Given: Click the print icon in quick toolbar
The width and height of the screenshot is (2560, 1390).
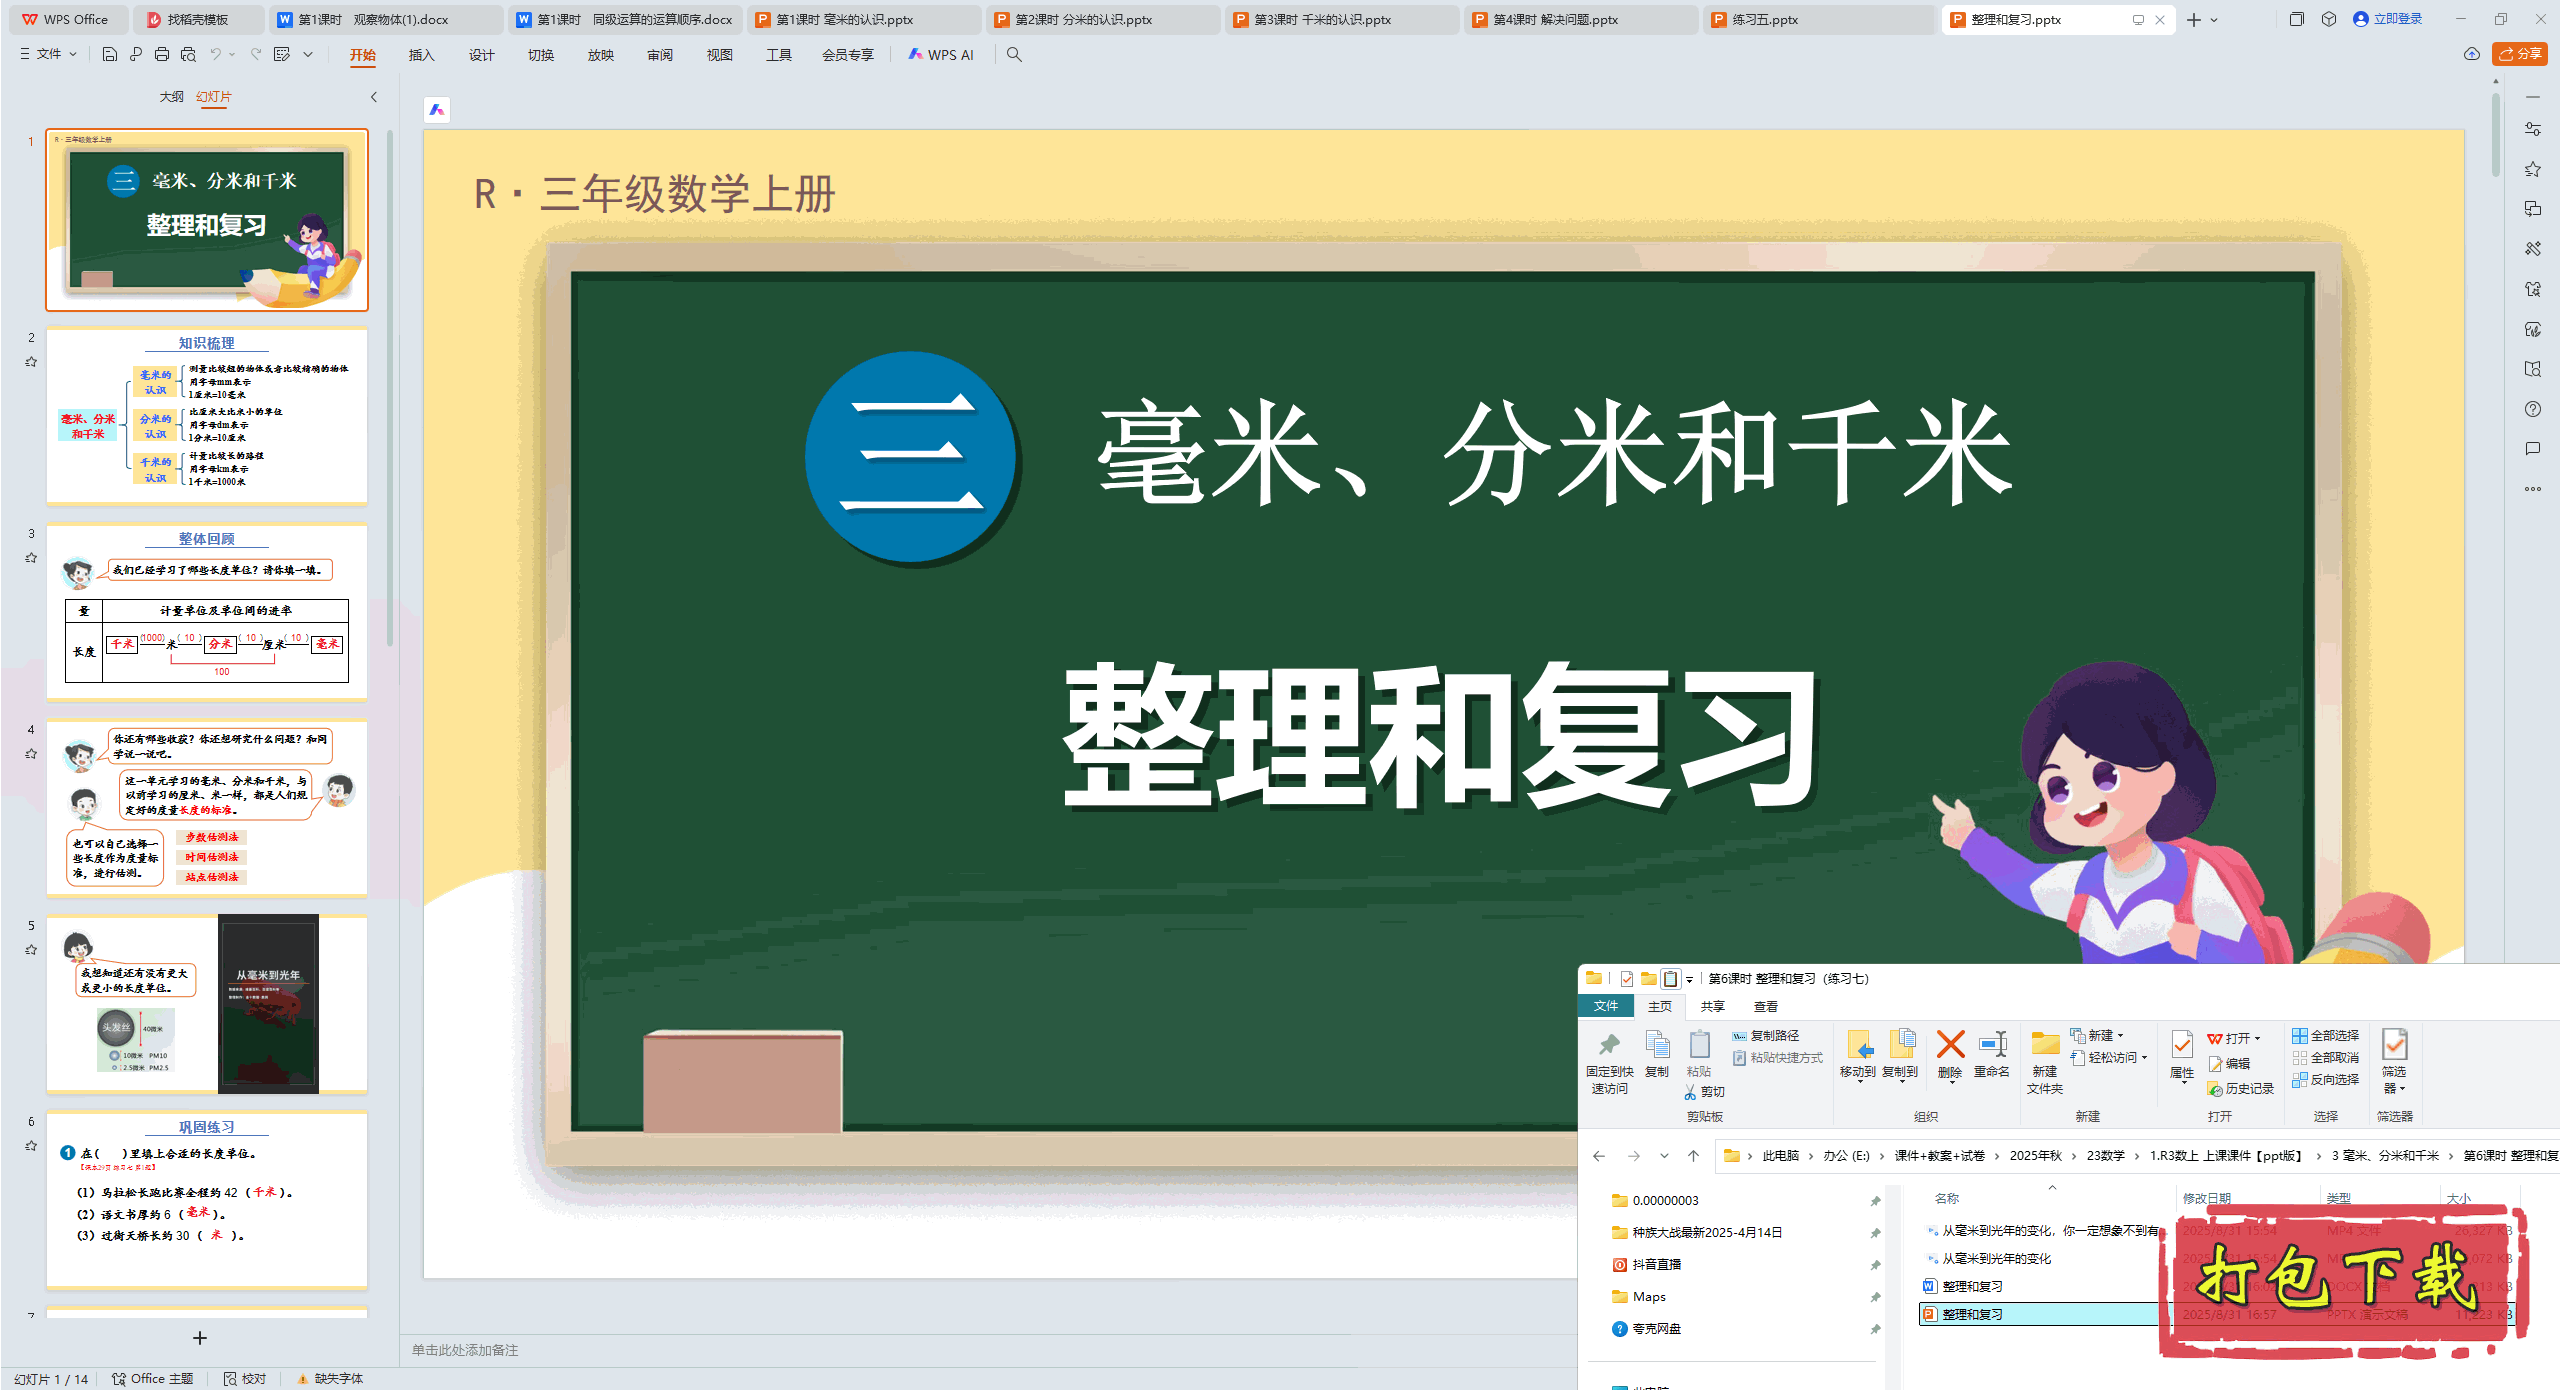Looking at the screenshot, I should point(162,54).
